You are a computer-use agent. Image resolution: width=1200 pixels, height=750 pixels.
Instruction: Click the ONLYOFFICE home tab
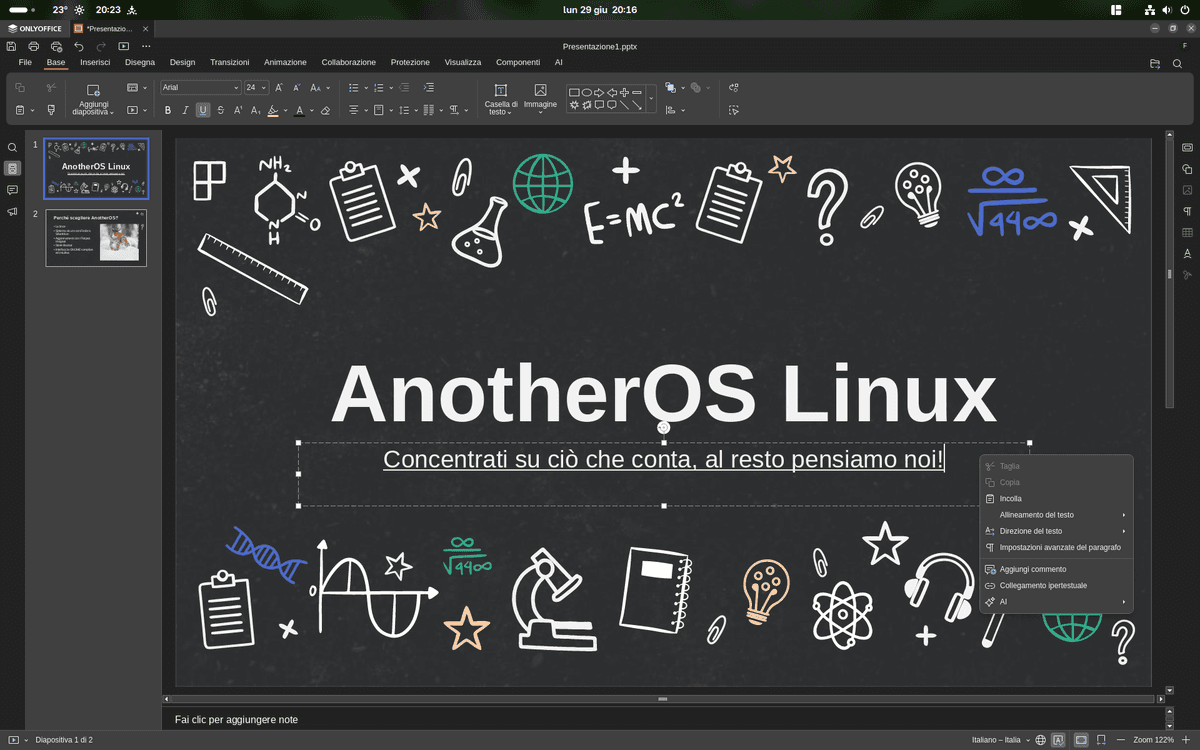pos(33,28)
